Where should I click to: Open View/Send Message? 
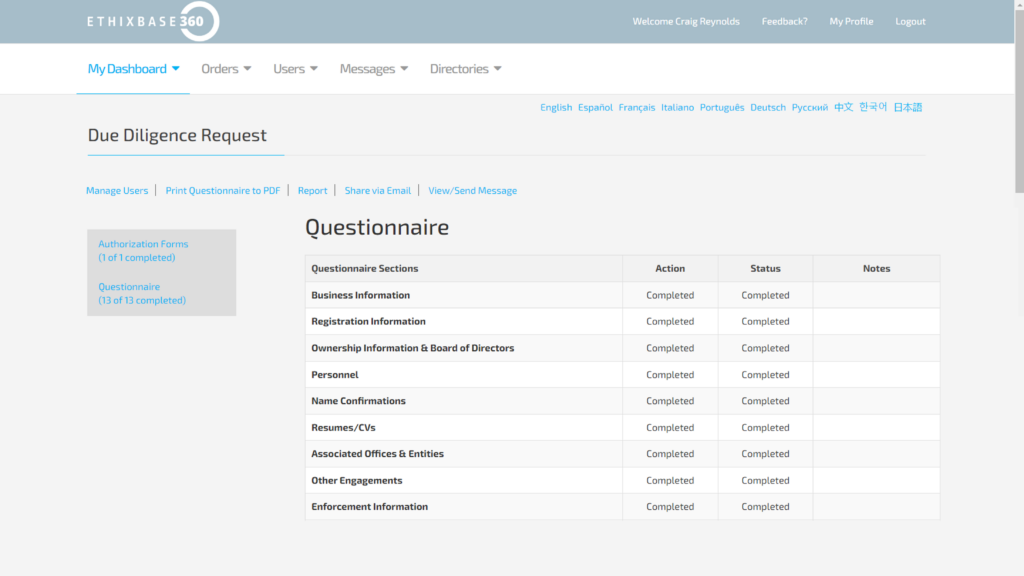(x=472, y=191)
